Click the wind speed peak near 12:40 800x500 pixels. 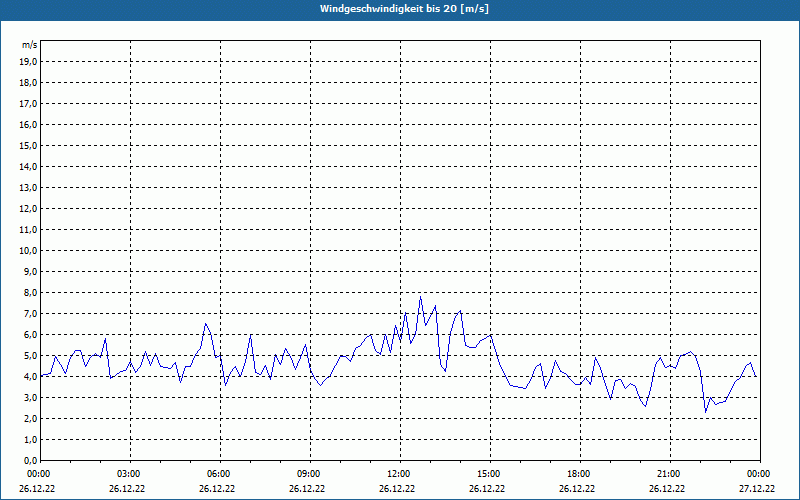coord(420,296)
